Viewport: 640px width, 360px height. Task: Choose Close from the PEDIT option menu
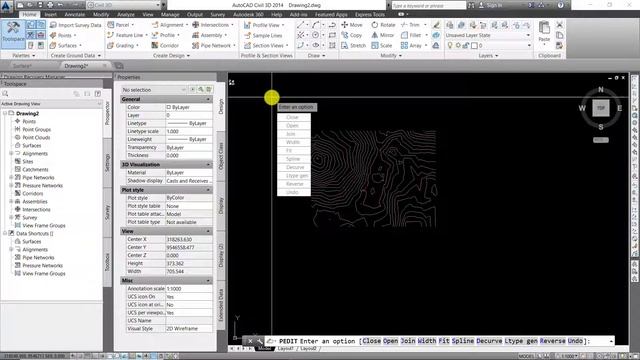click(292, 117)
